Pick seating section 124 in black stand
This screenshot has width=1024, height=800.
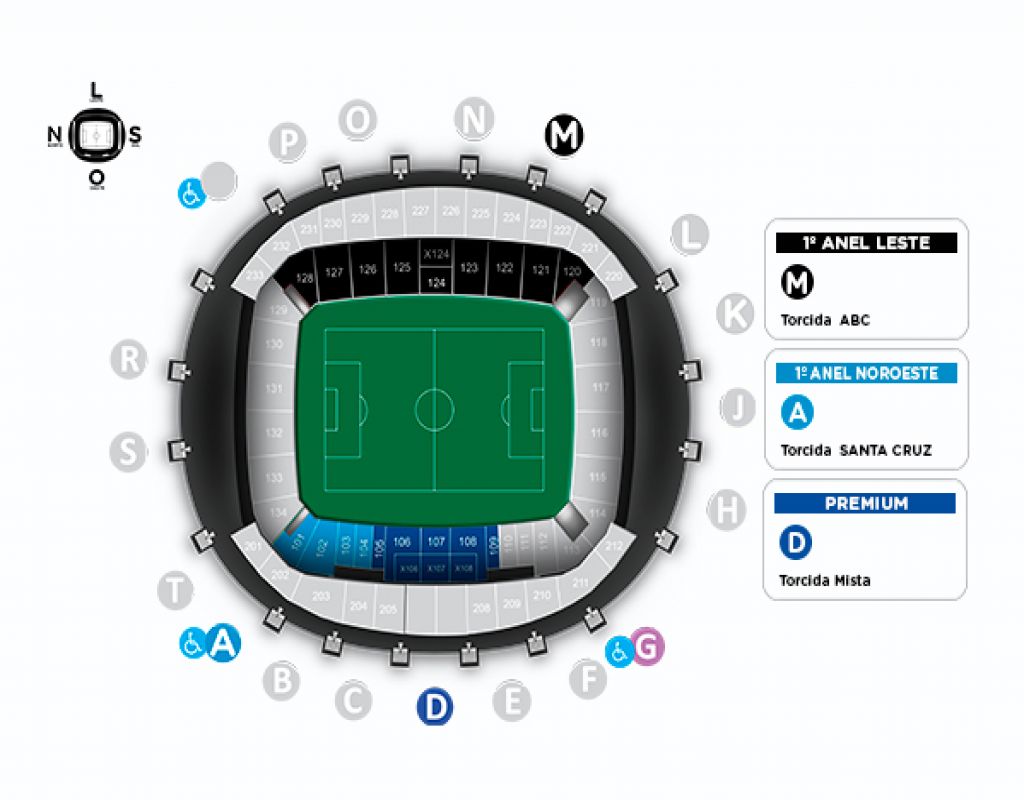[436, 282]
